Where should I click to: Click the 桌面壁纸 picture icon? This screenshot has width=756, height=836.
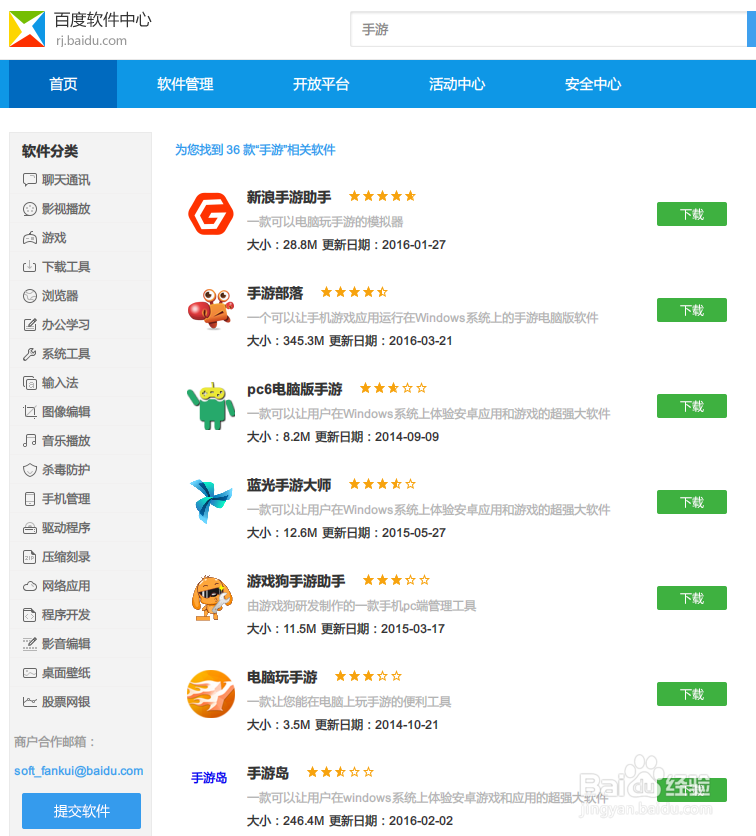point(30,673)
